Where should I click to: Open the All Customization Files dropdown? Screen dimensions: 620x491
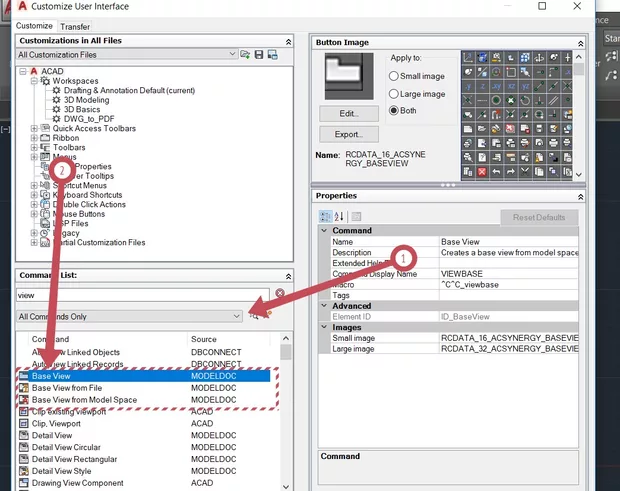tap(128, 54)
